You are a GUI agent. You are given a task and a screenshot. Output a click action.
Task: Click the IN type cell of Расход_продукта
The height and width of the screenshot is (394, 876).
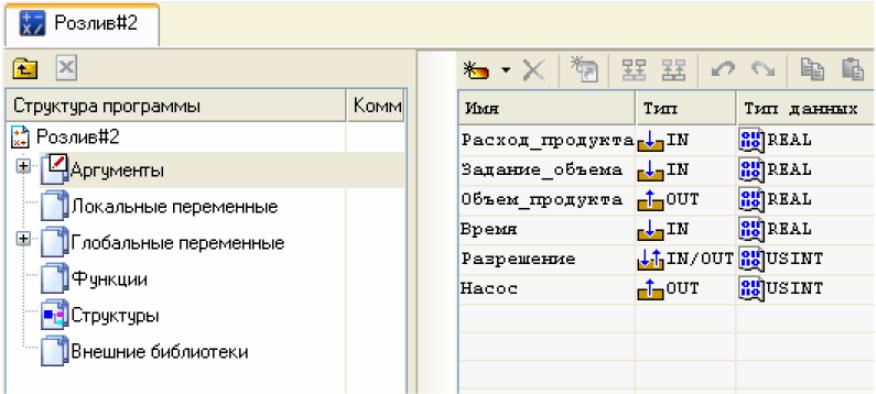[x=686, y=140]
